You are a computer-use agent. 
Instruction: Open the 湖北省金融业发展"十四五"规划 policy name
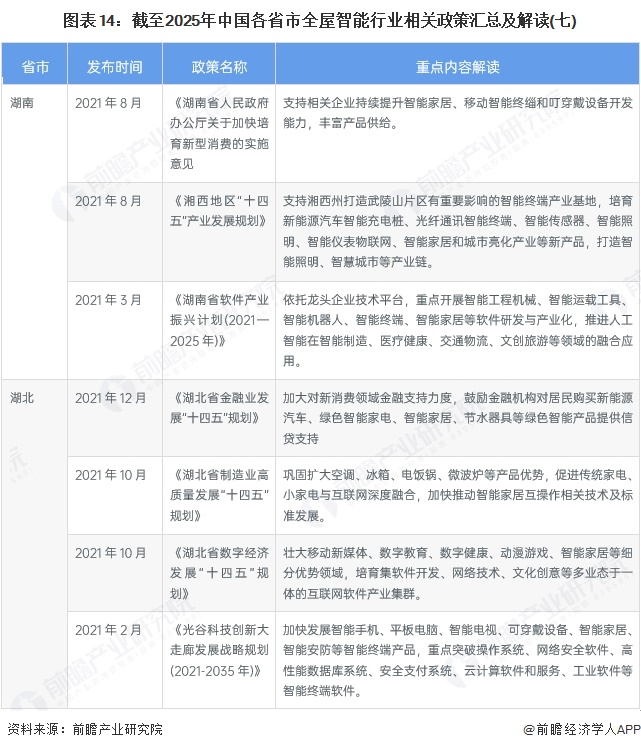(x=218, y=407)
